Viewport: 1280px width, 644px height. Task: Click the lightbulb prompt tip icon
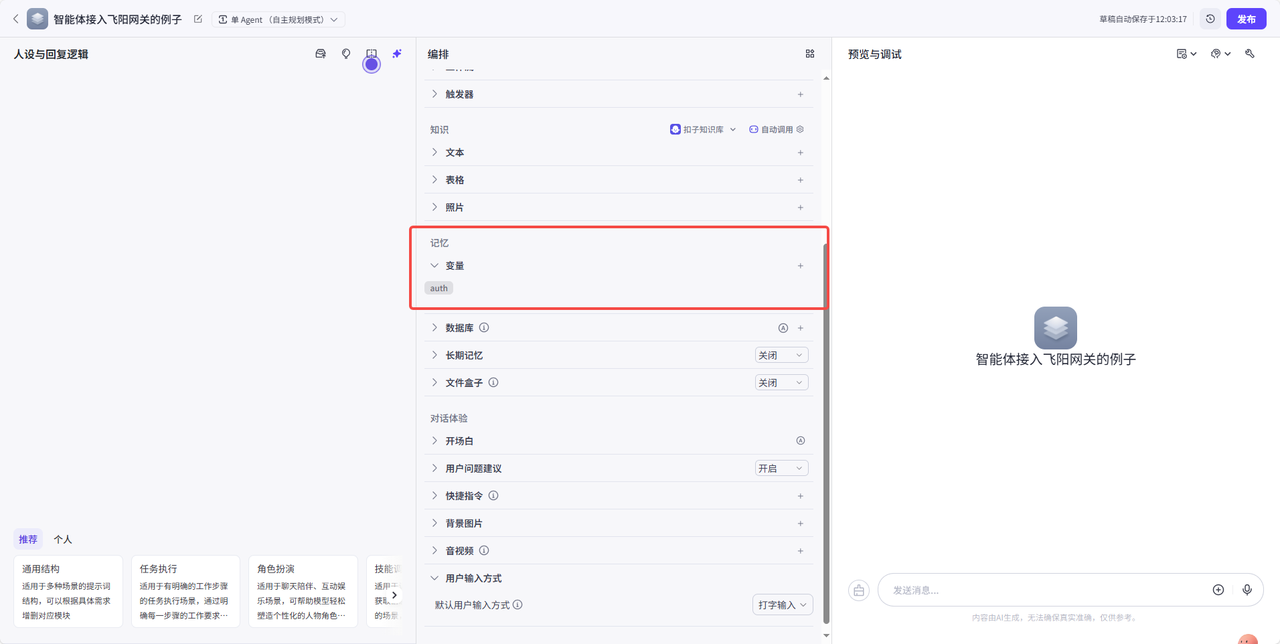[345, 53]
